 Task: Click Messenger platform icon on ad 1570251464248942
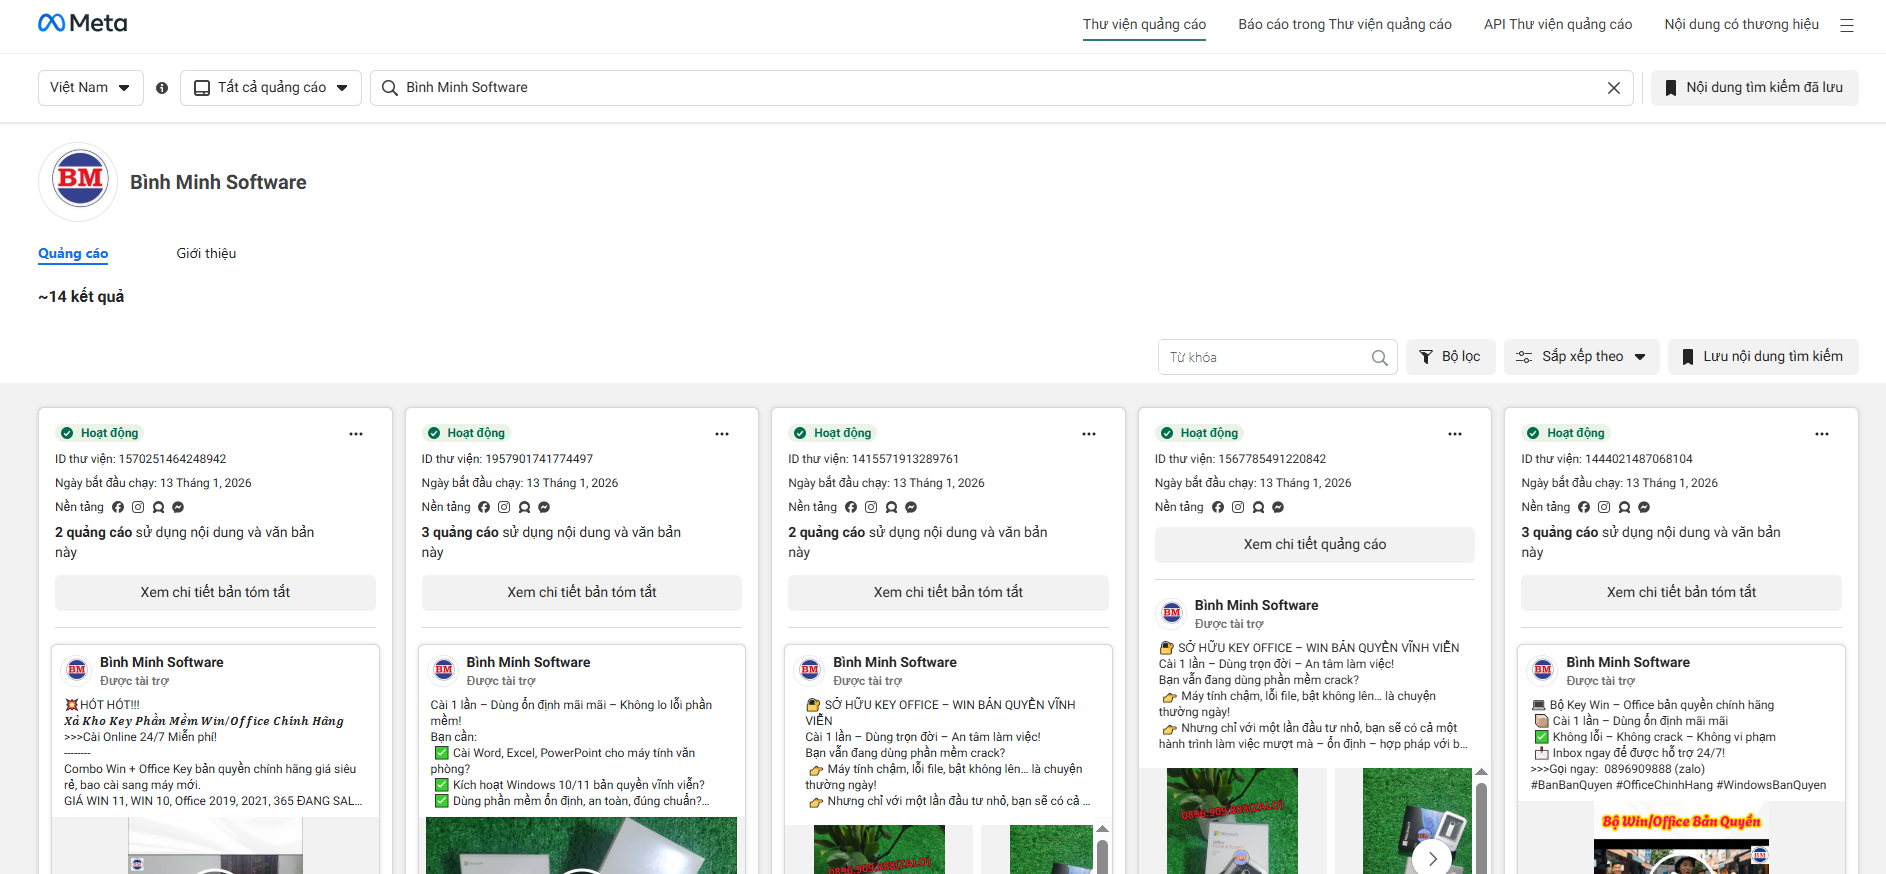click(x=178, y=507)
